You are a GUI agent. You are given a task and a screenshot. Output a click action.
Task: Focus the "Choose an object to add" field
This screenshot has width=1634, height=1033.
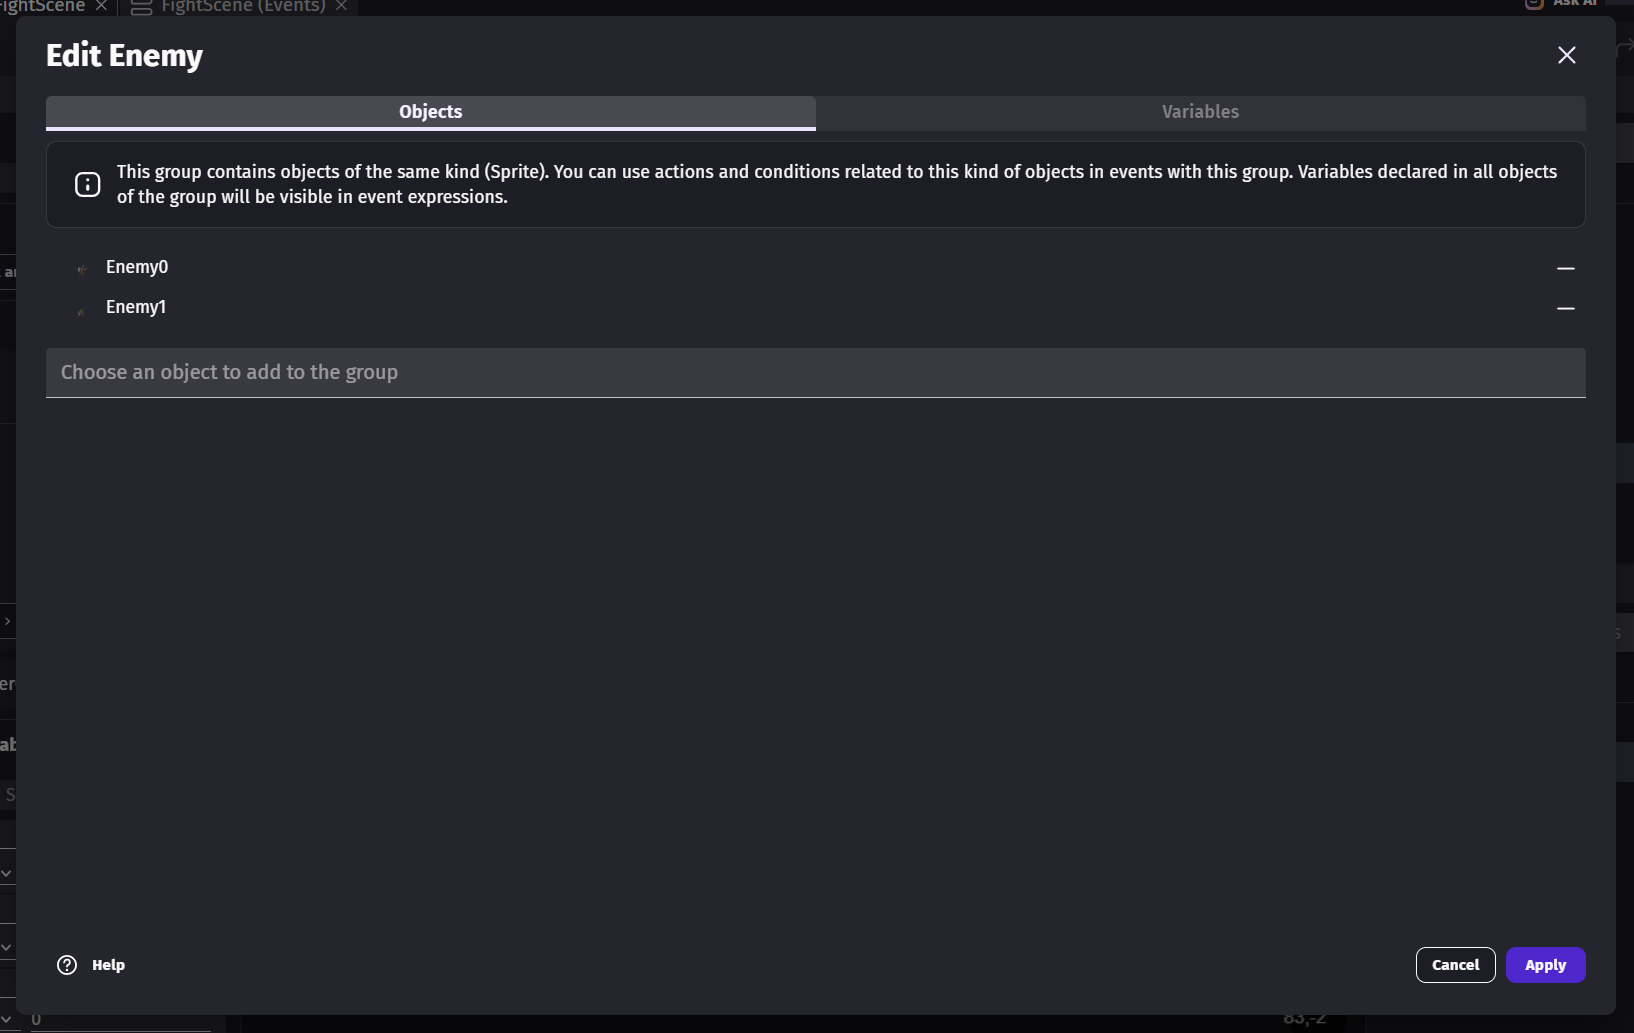pos(815,372)
